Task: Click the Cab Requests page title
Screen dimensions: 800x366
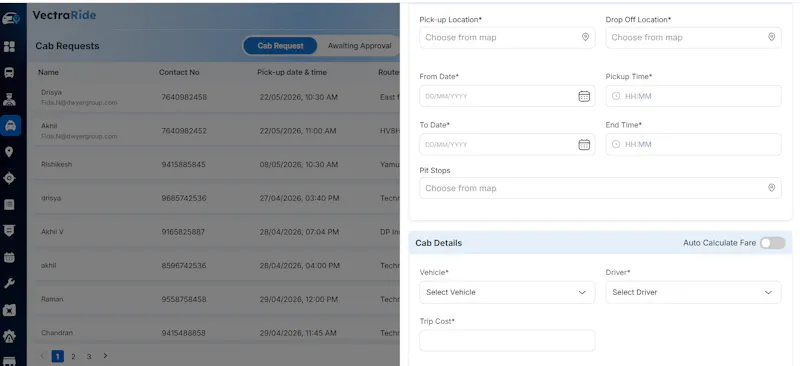Action: click(x=67, y=46)
